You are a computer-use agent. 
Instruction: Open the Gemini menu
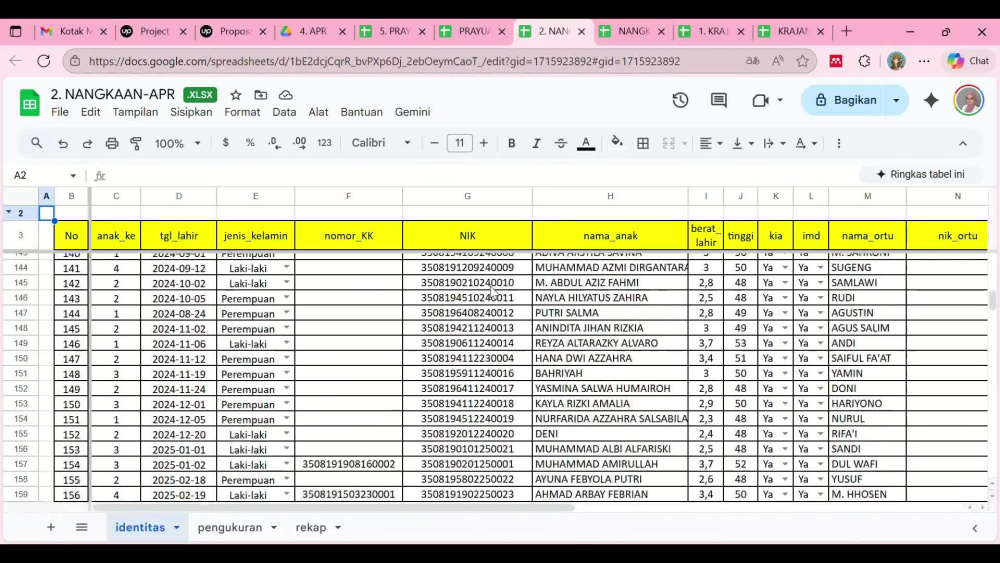[412, 112]
